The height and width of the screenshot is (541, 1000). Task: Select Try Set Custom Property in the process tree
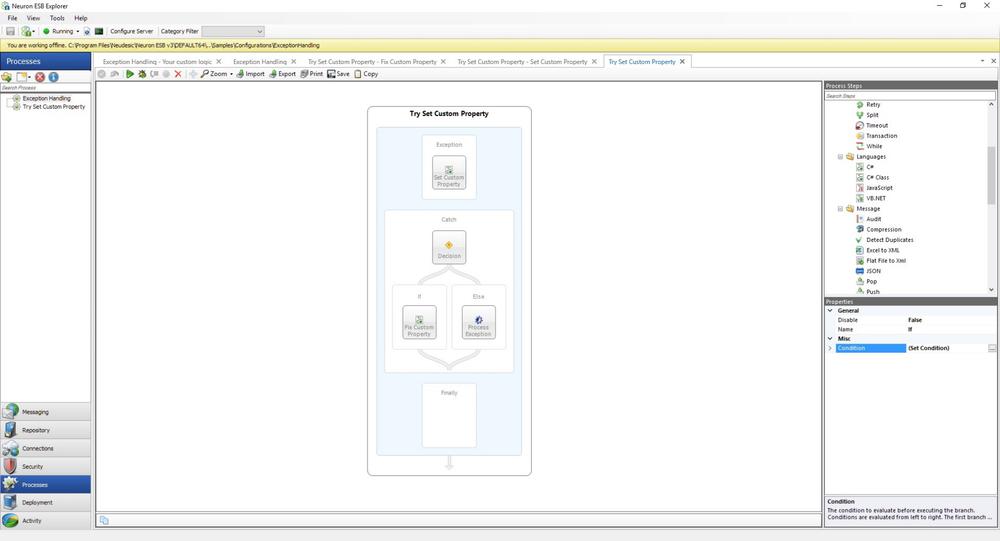[x=54, y=107]
